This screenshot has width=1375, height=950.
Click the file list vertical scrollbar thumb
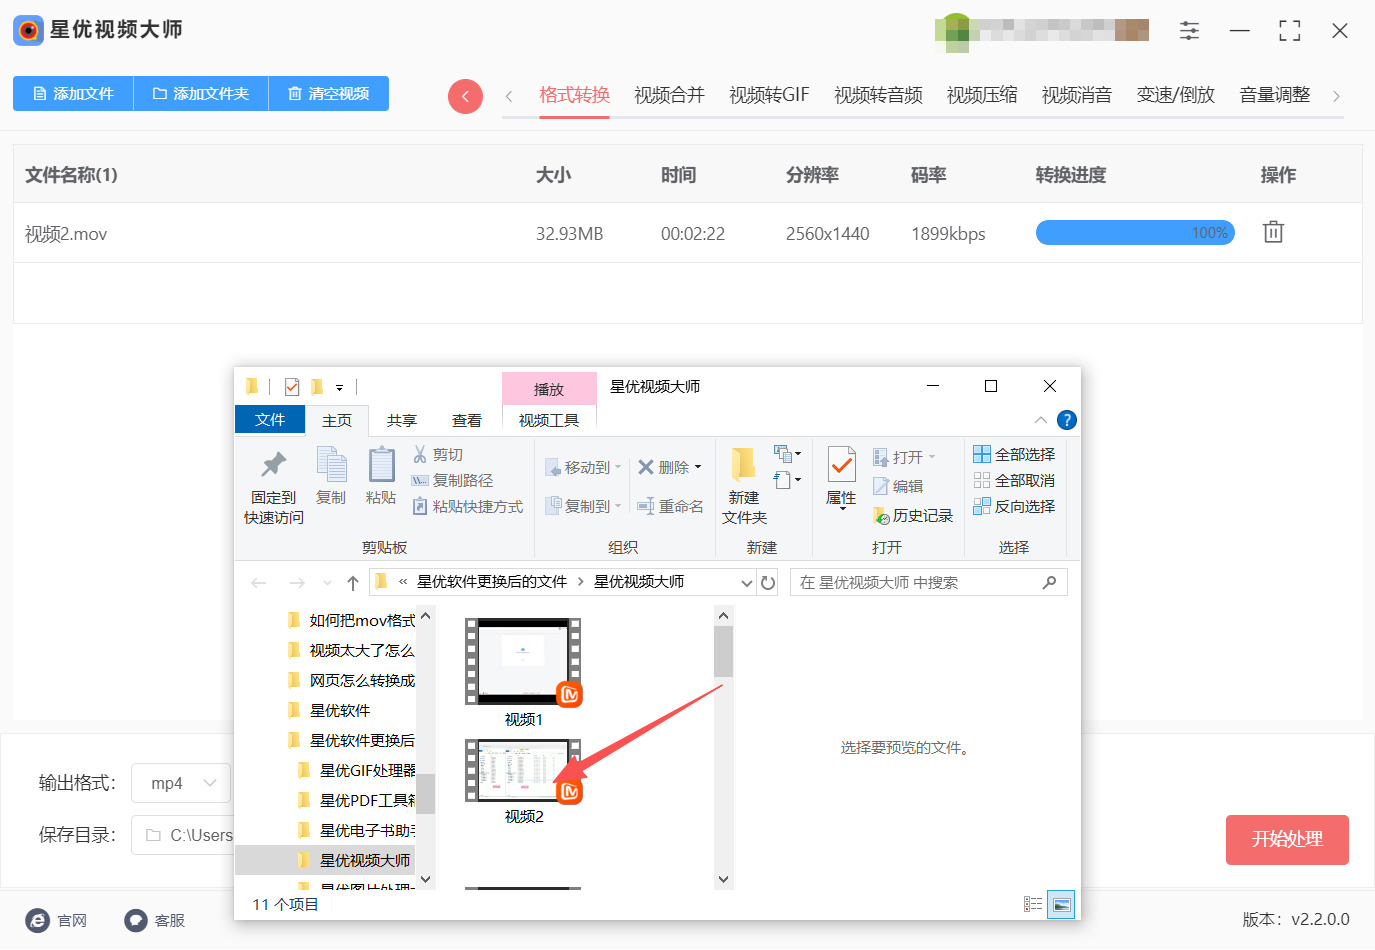723,651
